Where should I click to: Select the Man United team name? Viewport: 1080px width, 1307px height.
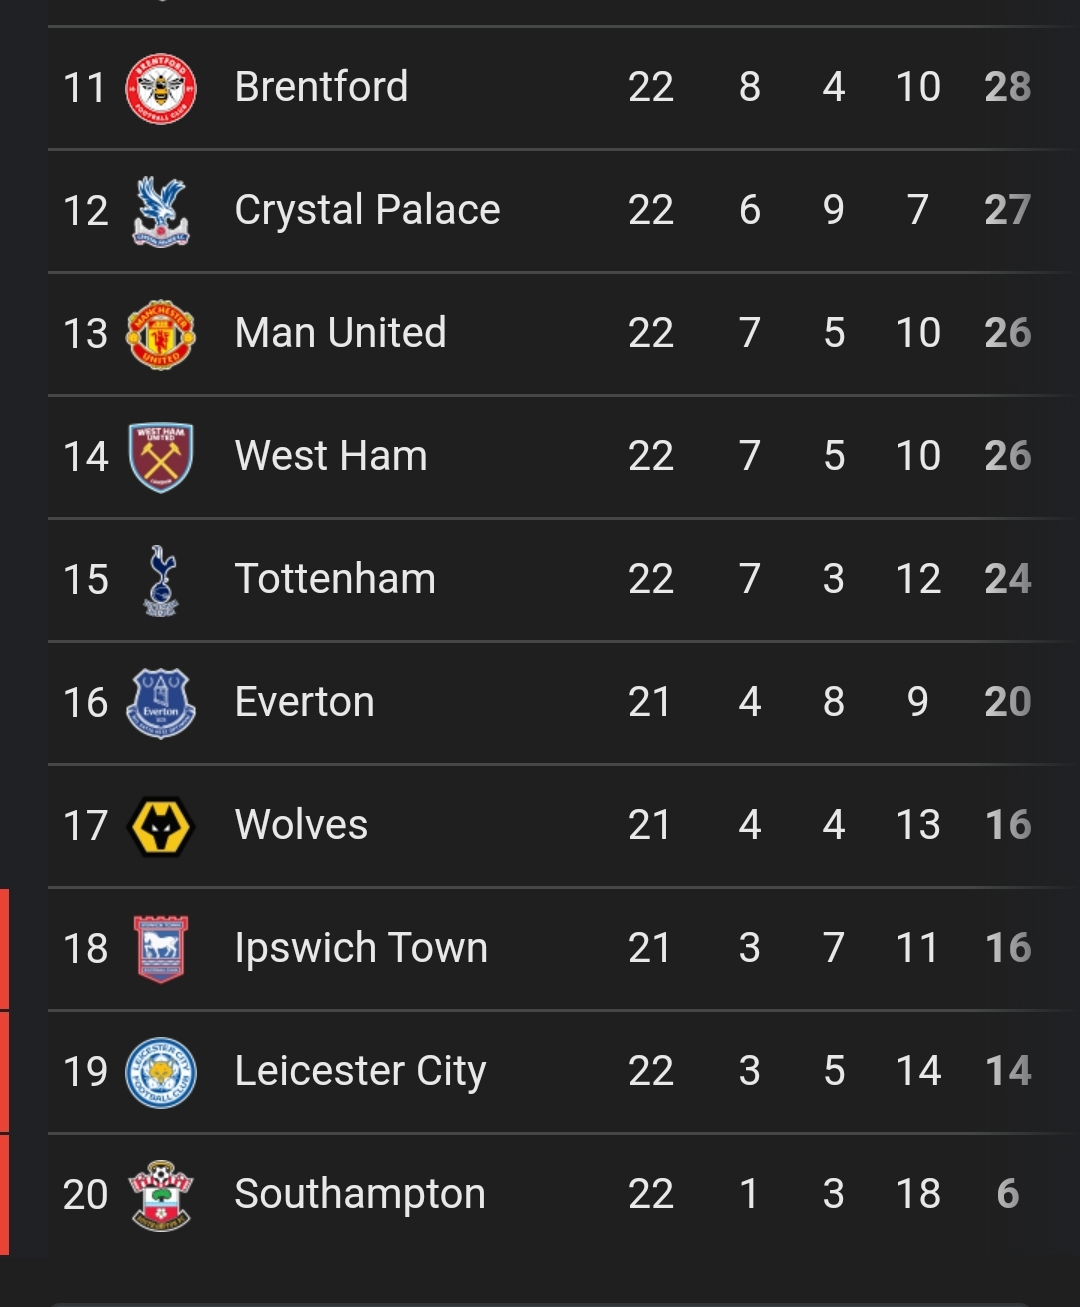pyautogui.click(x=340, y=333)
